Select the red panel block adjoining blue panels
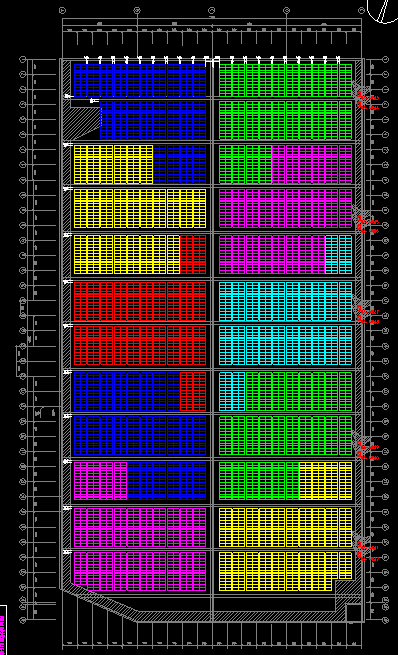Screen dimensions: 398x655 193,391
